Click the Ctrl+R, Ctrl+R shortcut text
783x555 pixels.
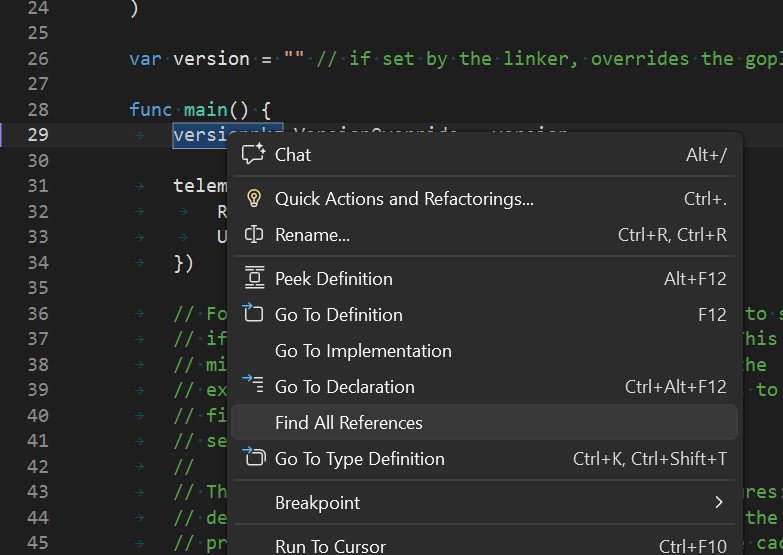[x=672, y=235]
